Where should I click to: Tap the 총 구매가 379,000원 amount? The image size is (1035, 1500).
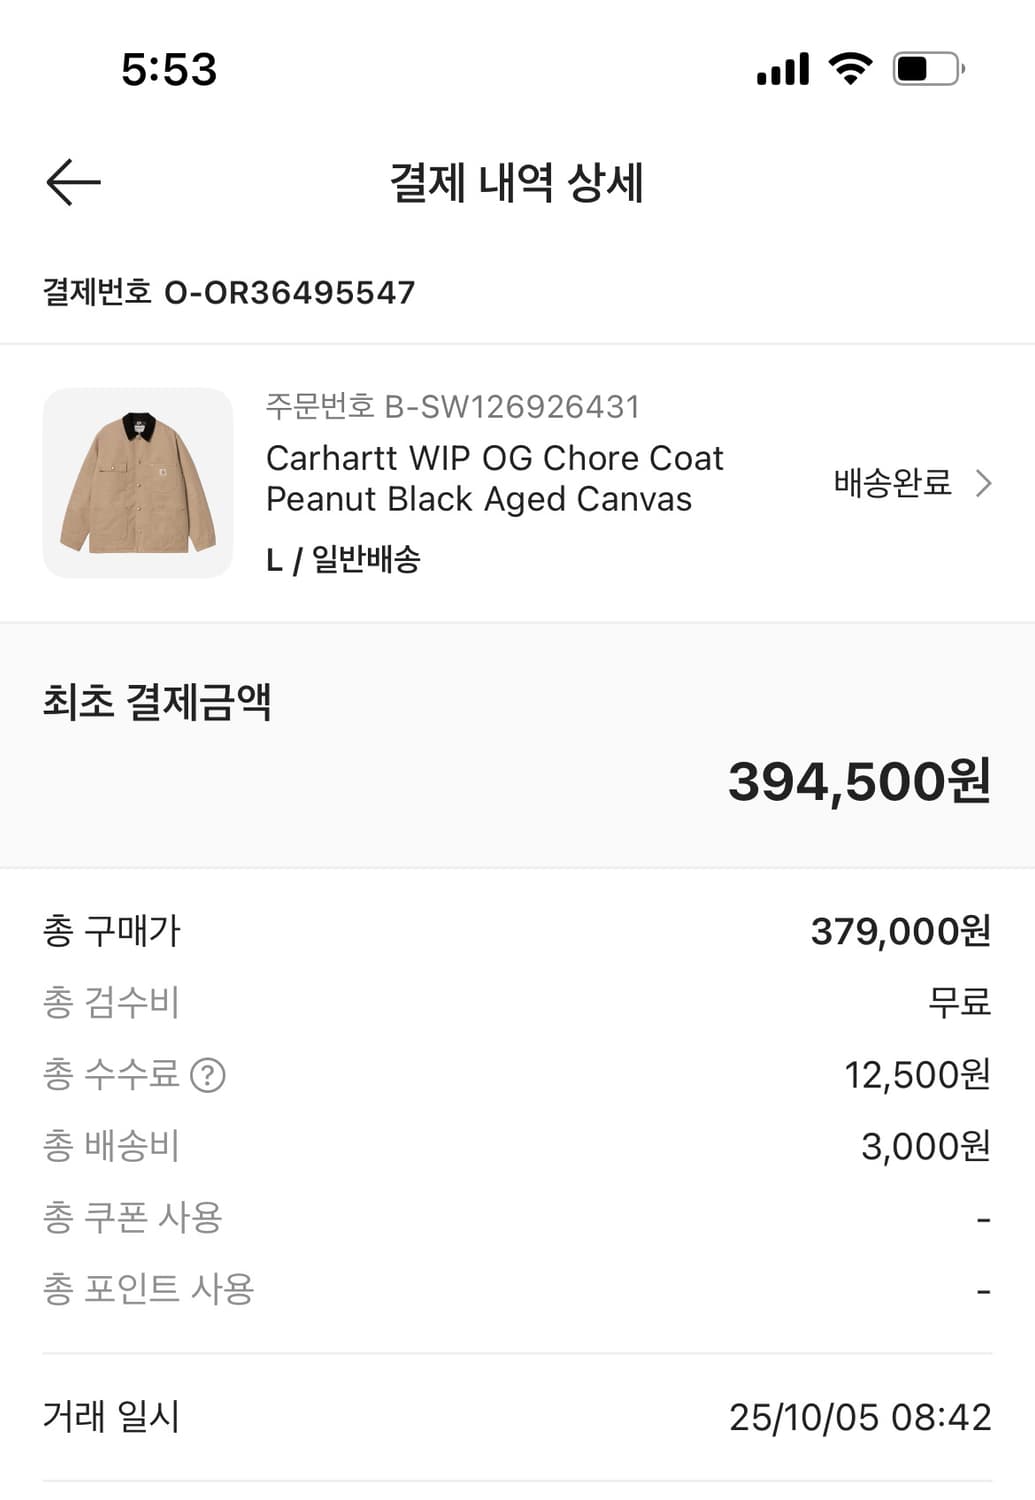900,931
